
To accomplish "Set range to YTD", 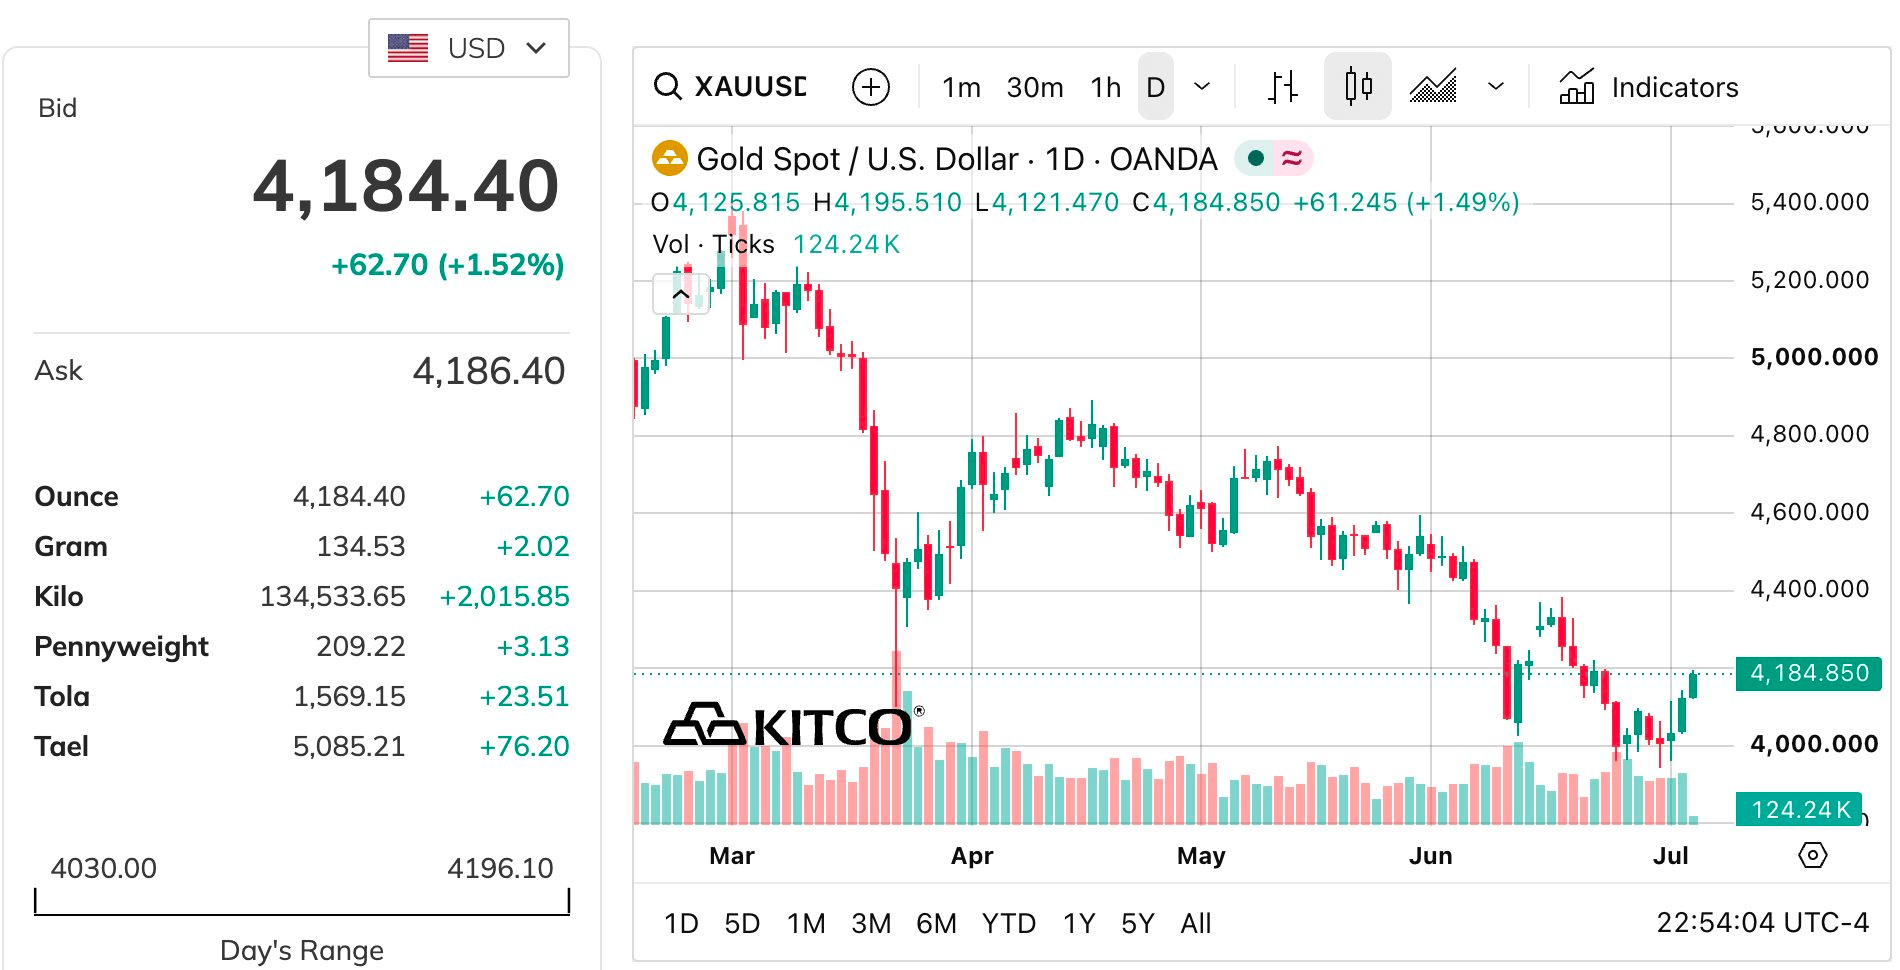I will (x=1008, y=923).
